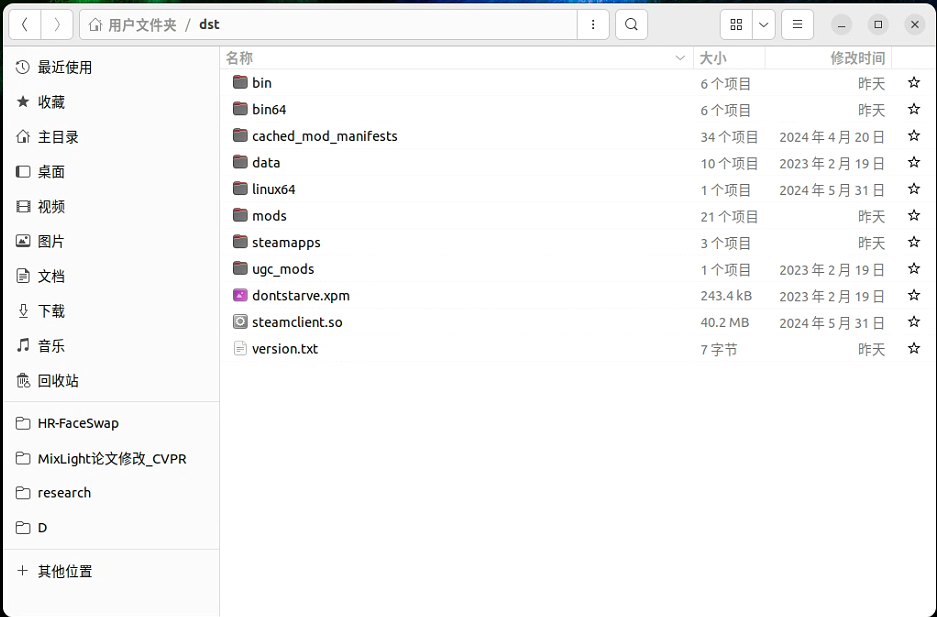
Task: Star the dontstarve.xpm file
Action: pyautogui.click(x=914, y=295)
